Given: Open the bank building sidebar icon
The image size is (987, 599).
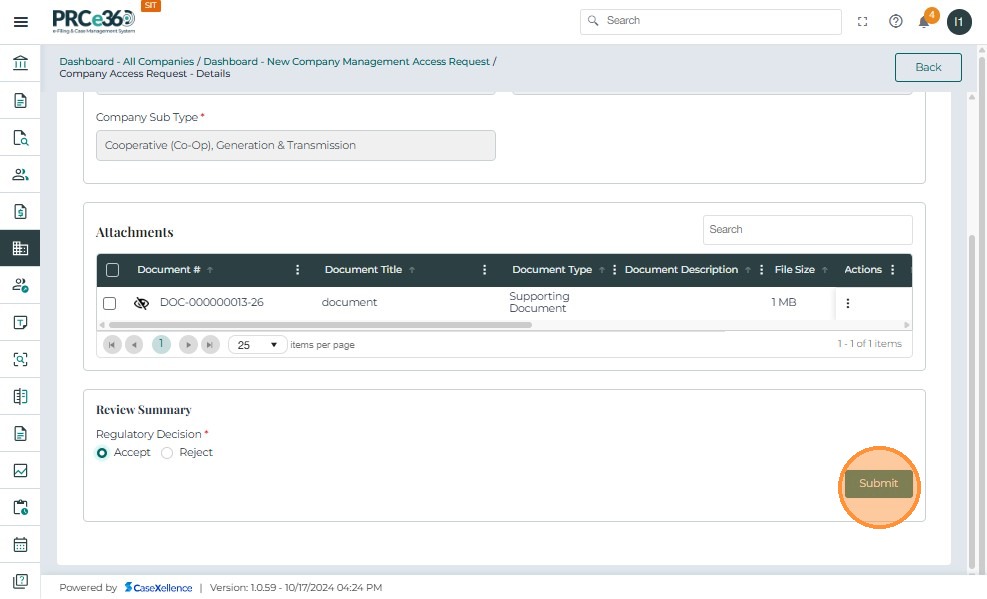Looking at the screenshot, I should click(x=20, y=63).
